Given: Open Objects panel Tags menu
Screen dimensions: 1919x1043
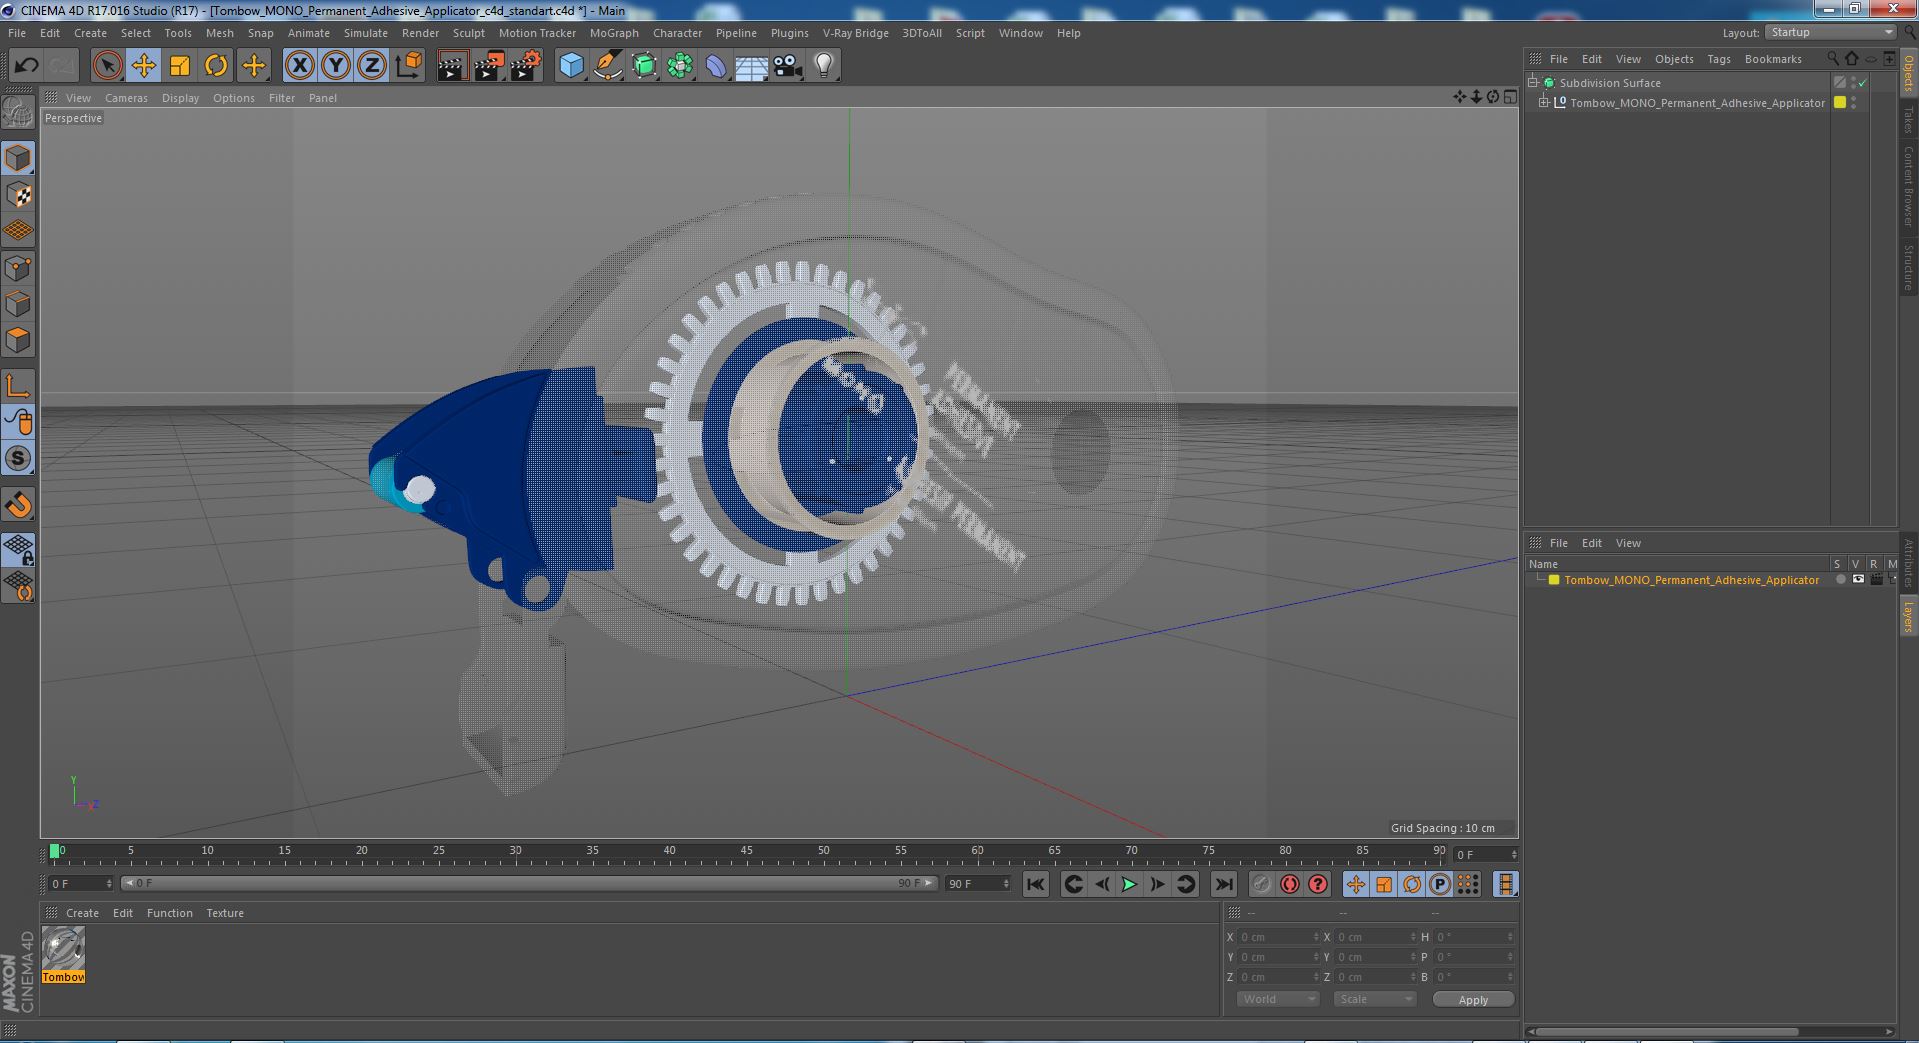Looking at the screenshot, I should tap(1718, 59).
